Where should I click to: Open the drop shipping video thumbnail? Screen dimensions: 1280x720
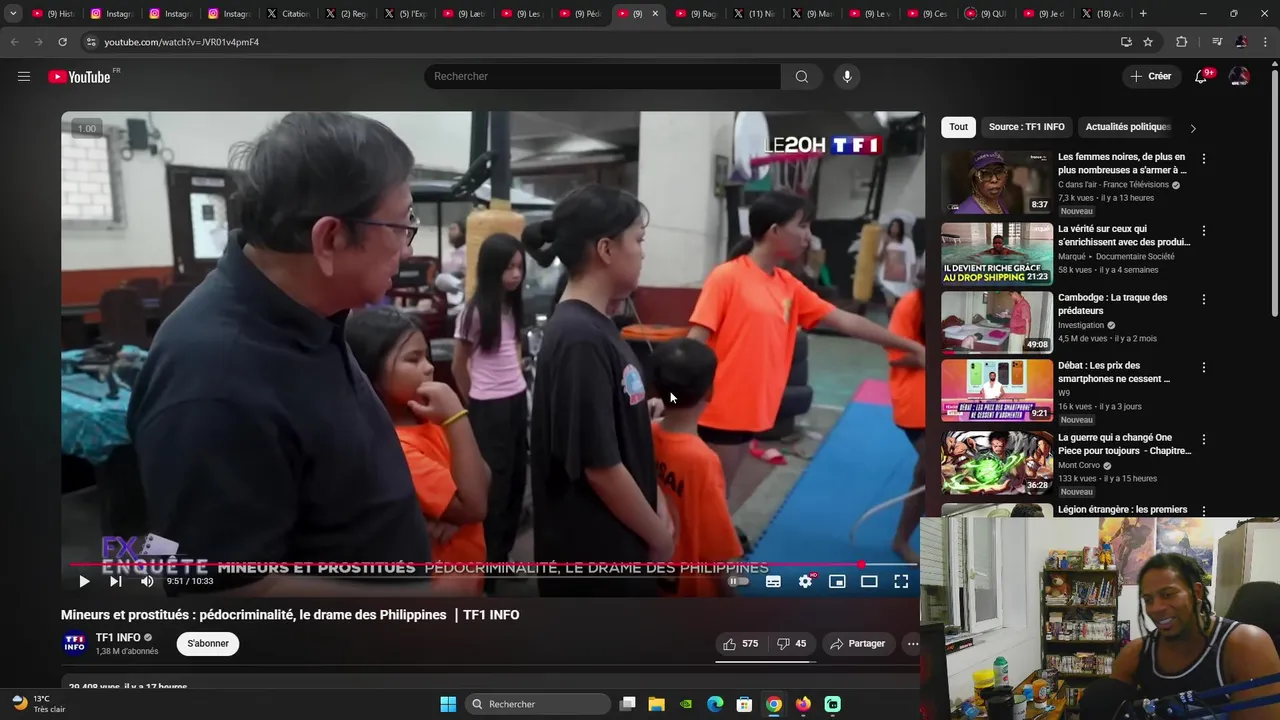(997, 254)
